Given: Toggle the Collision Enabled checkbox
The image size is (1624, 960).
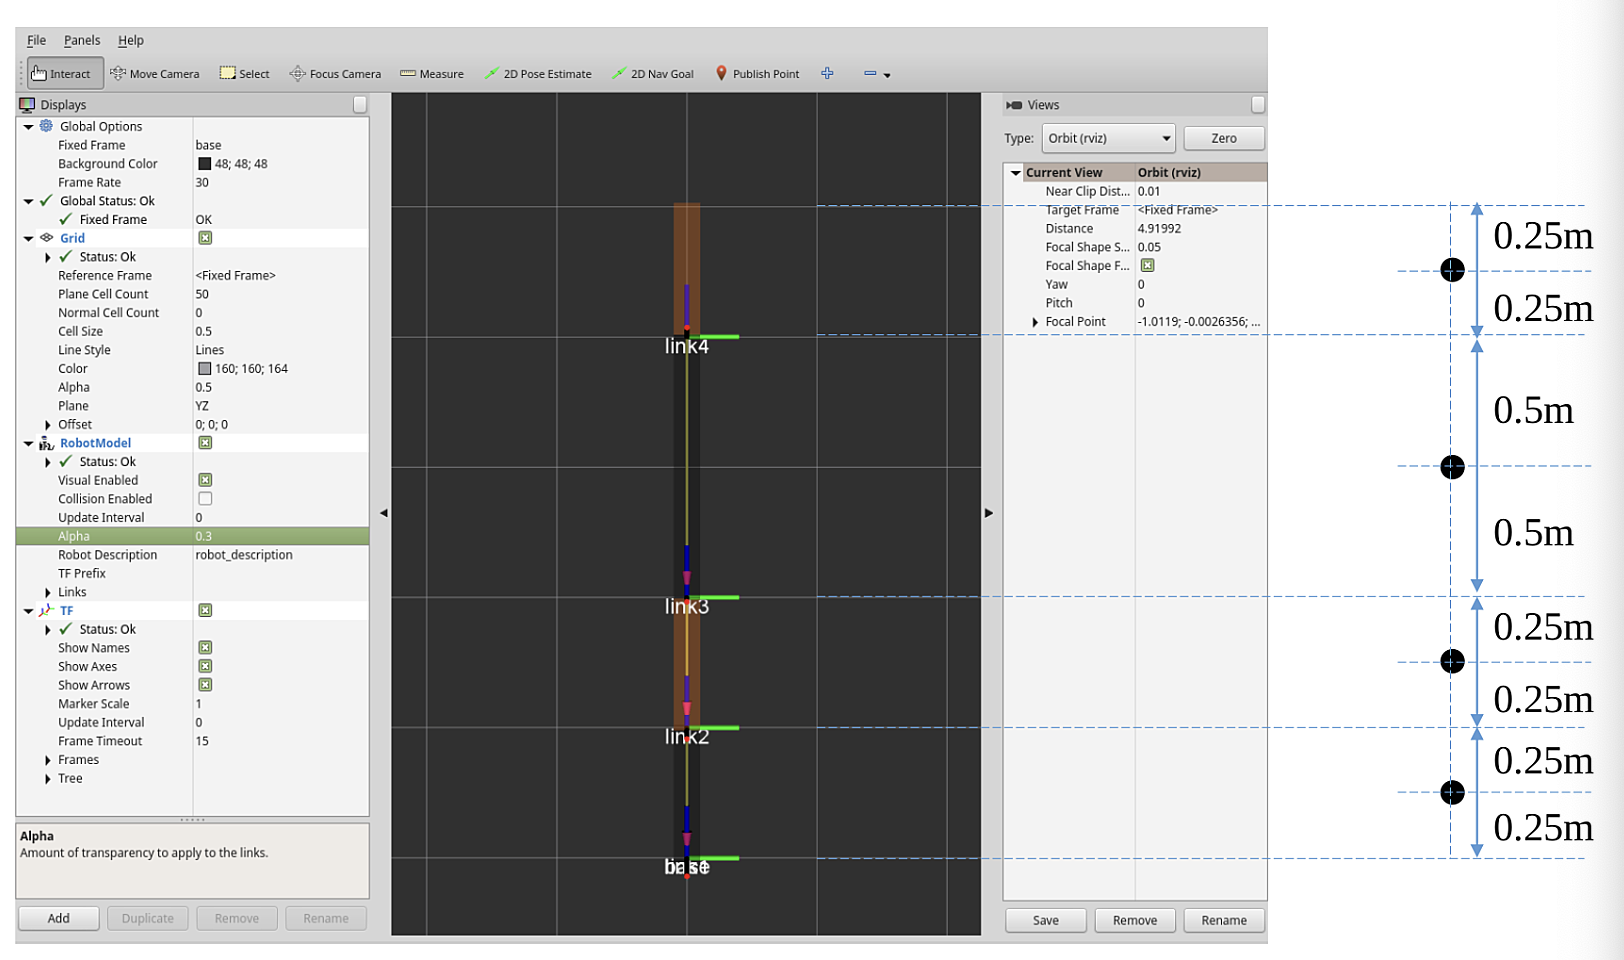Looking at the screenshot, I should 205,499.
